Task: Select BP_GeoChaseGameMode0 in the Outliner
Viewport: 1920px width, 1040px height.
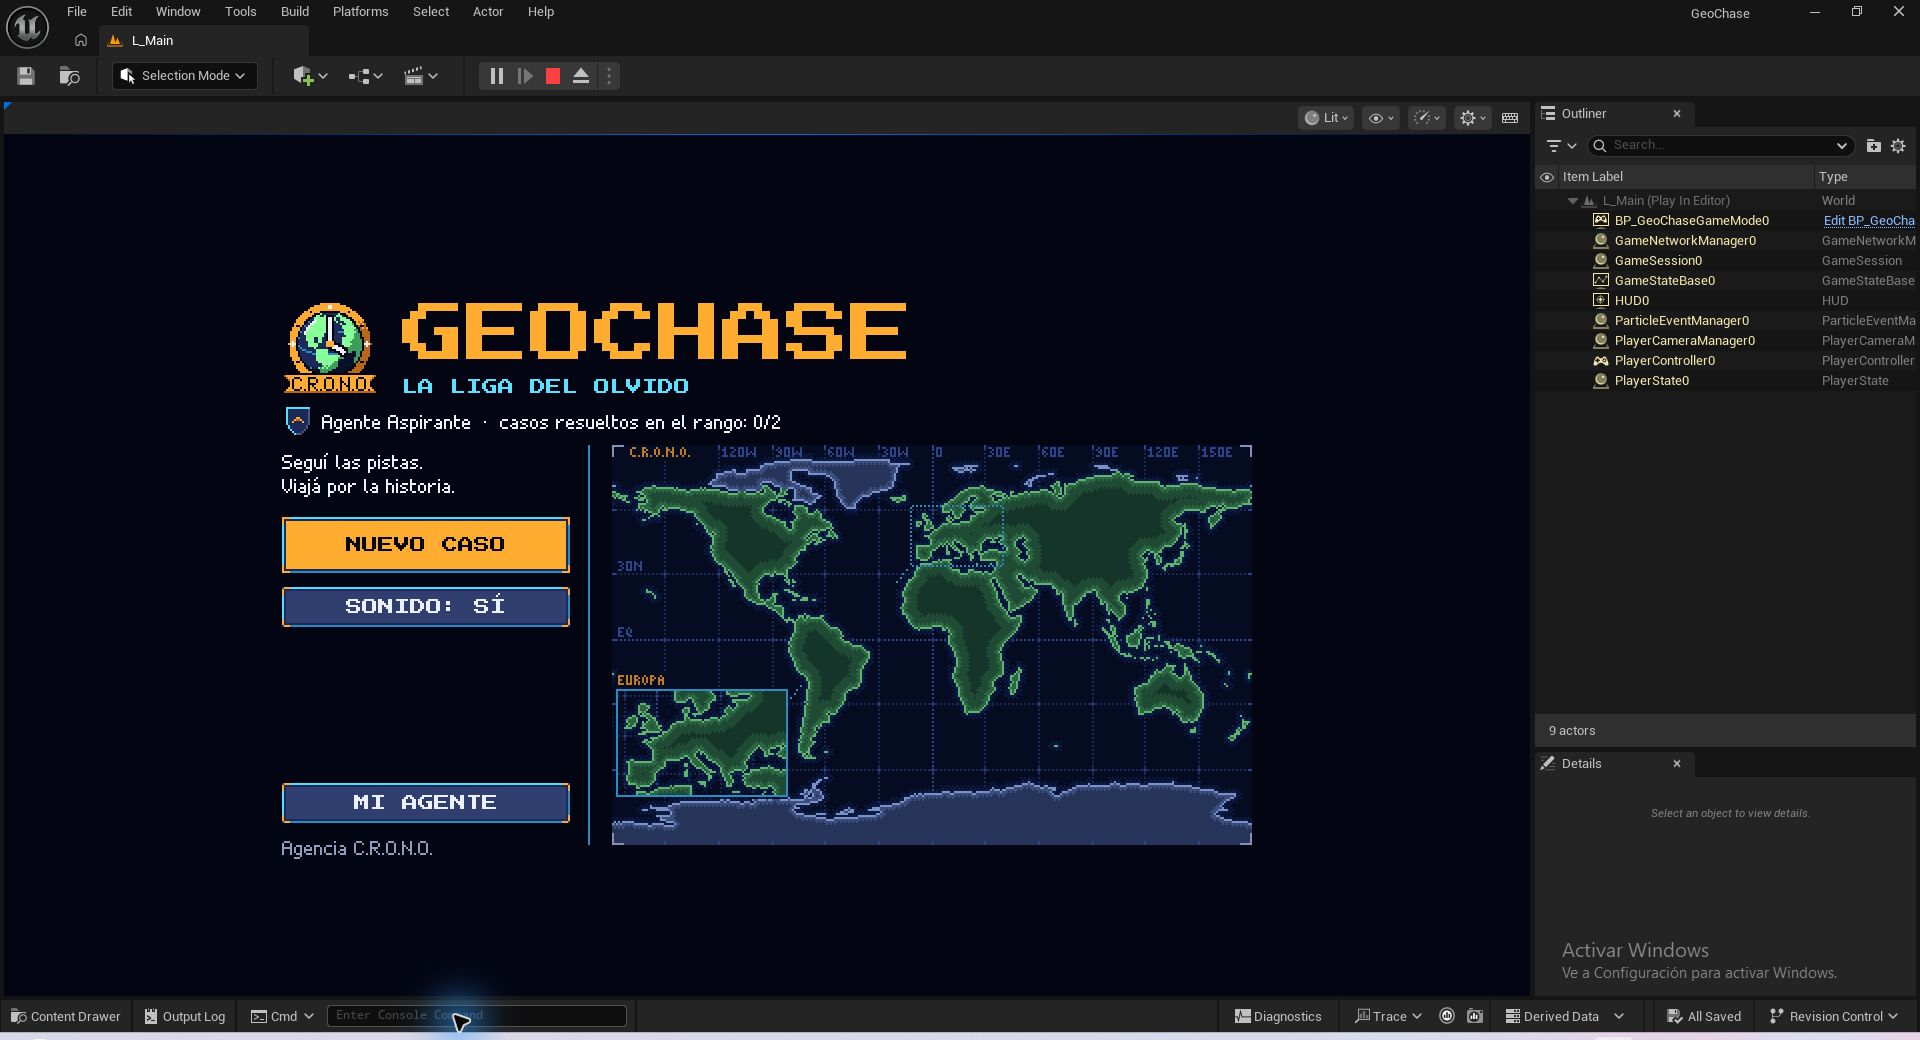Action: 1691,221
